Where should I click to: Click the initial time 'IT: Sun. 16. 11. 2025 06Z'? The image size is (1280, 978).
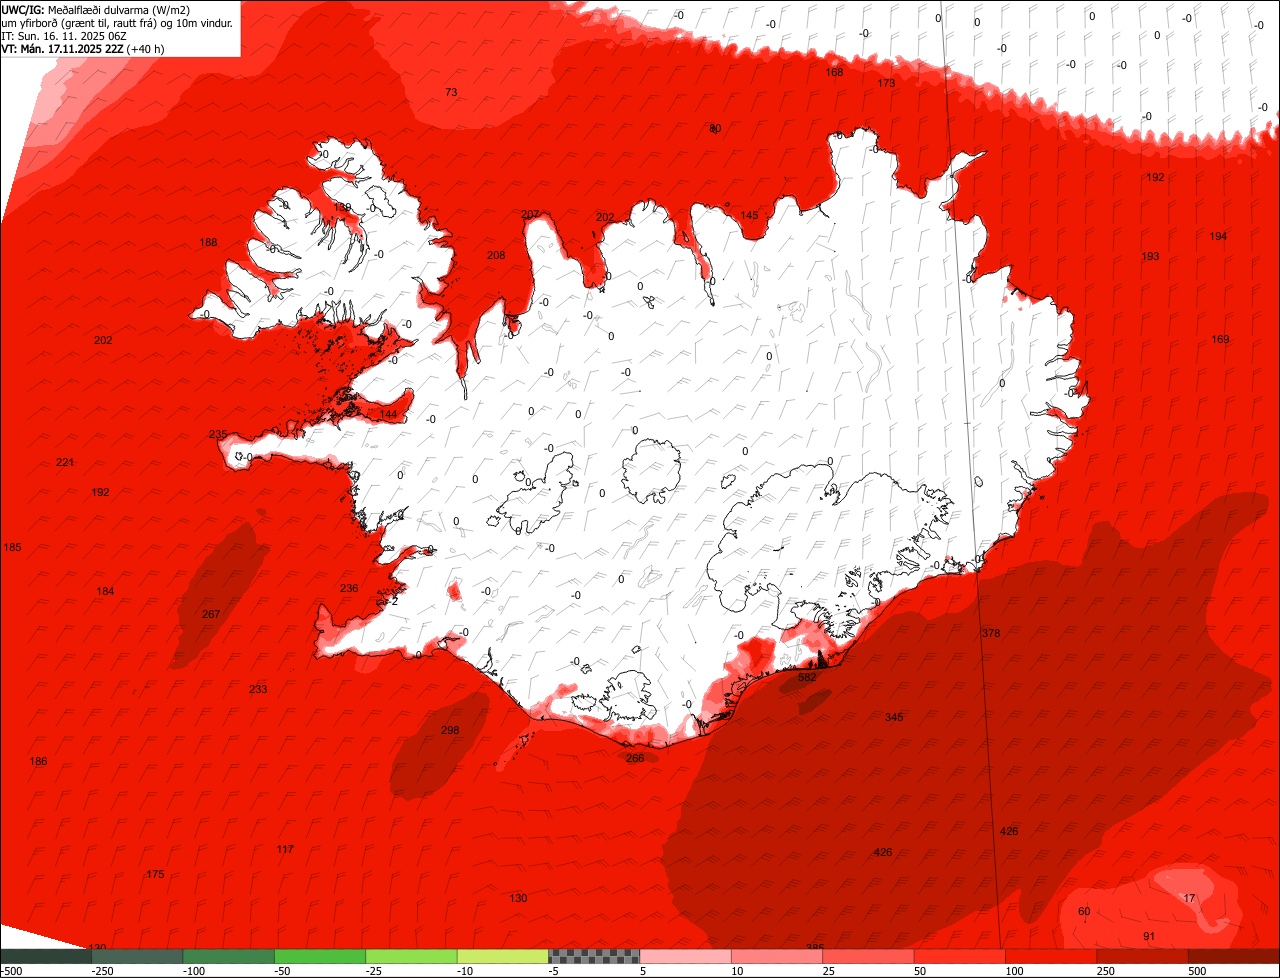(x=64, y=35)
